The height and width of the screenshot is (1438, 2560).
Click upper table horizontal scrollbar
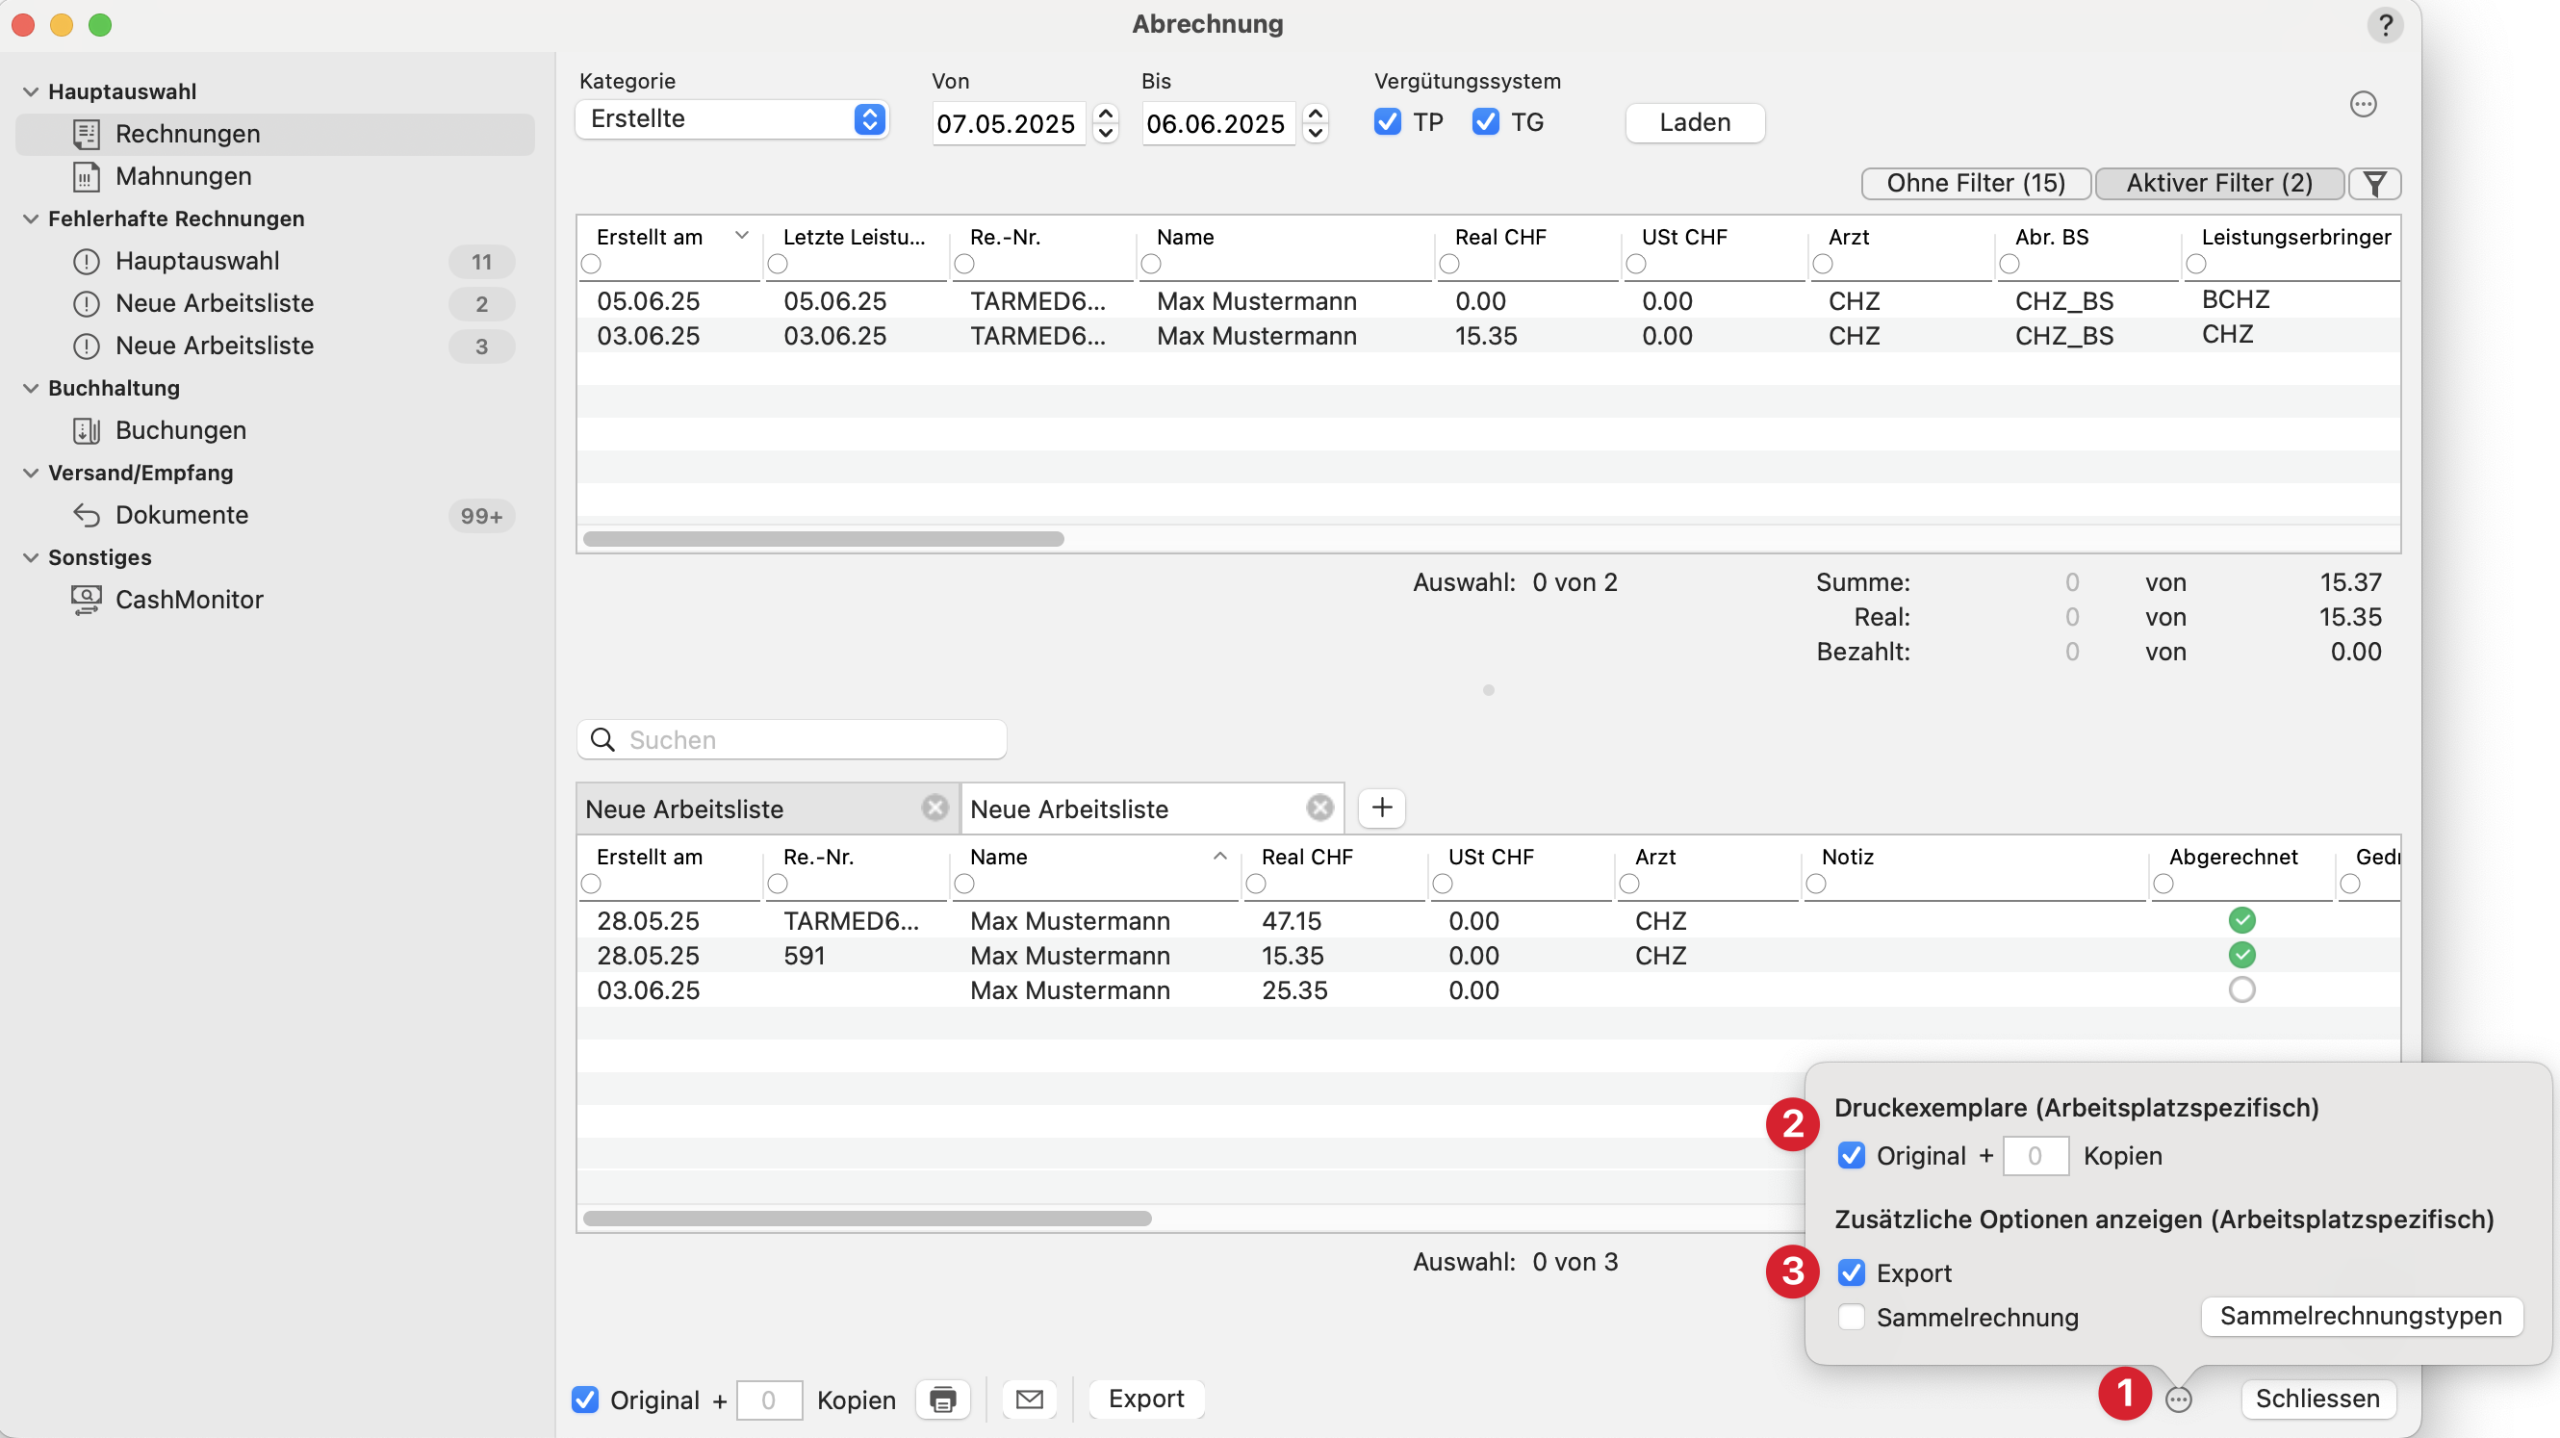[x=823, y=539]
